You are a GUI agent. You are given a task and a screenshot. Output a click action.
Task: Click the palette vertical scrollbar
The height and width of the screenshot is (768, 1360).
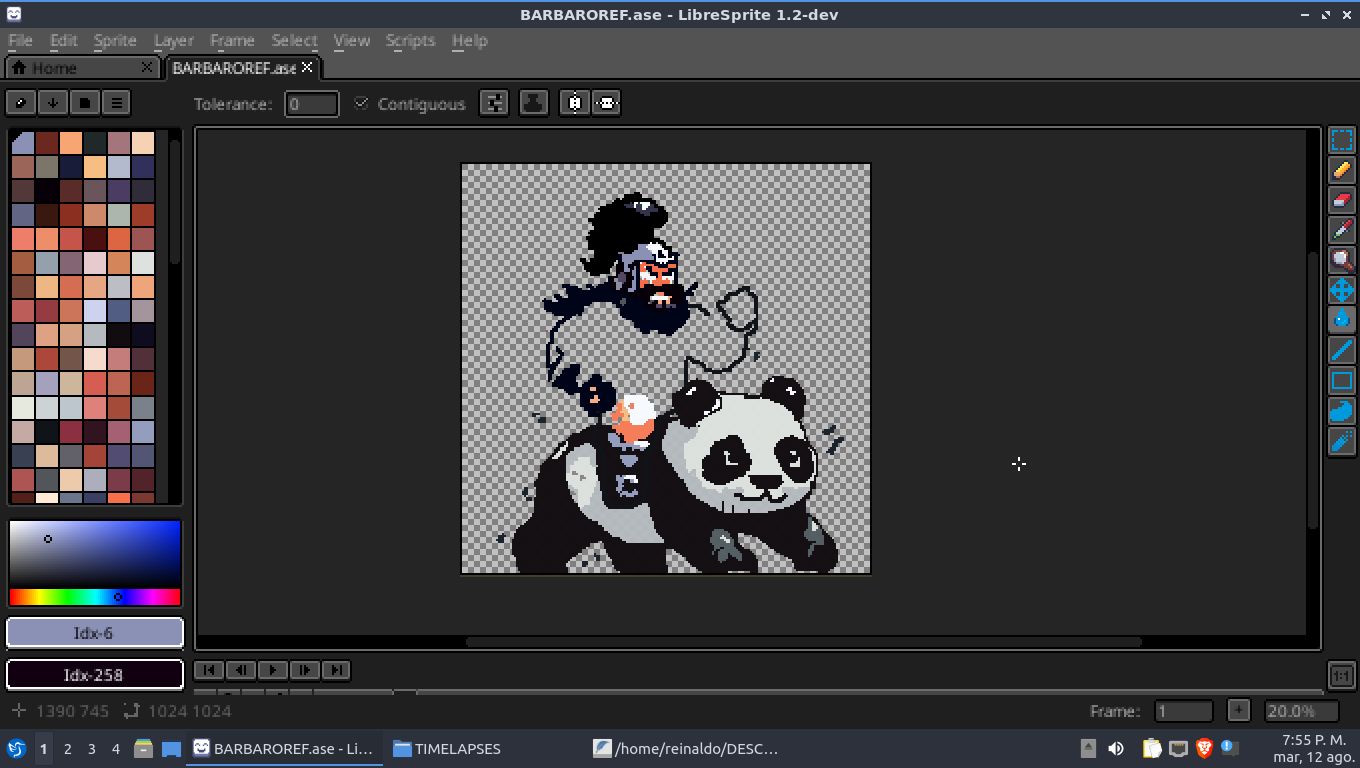point(175,200)
